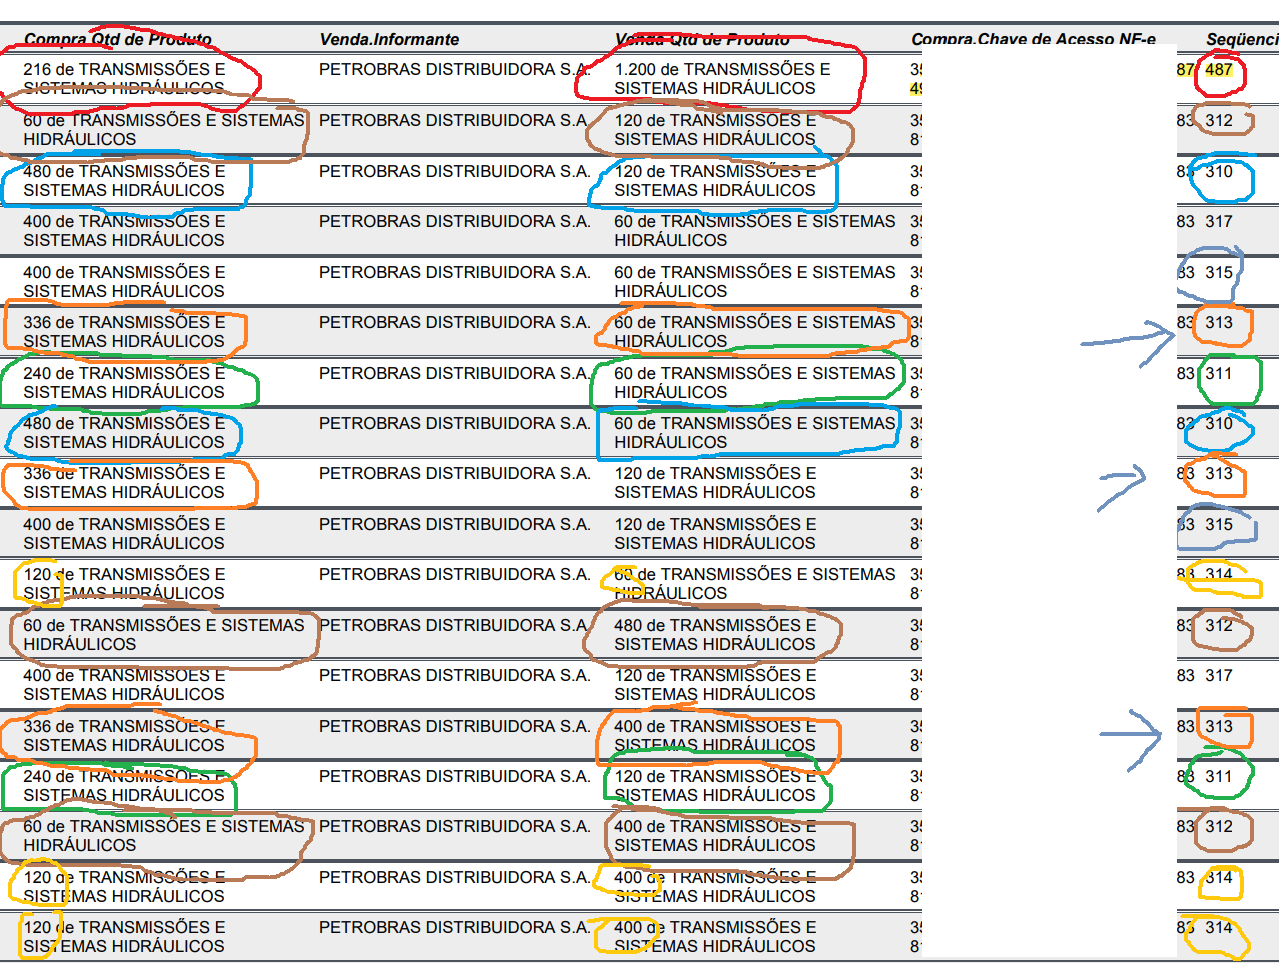Viewport: 1279px width, 966px height.
Task: Click sequence 313 in the Venda 60 row
Action: (1218, 322)
